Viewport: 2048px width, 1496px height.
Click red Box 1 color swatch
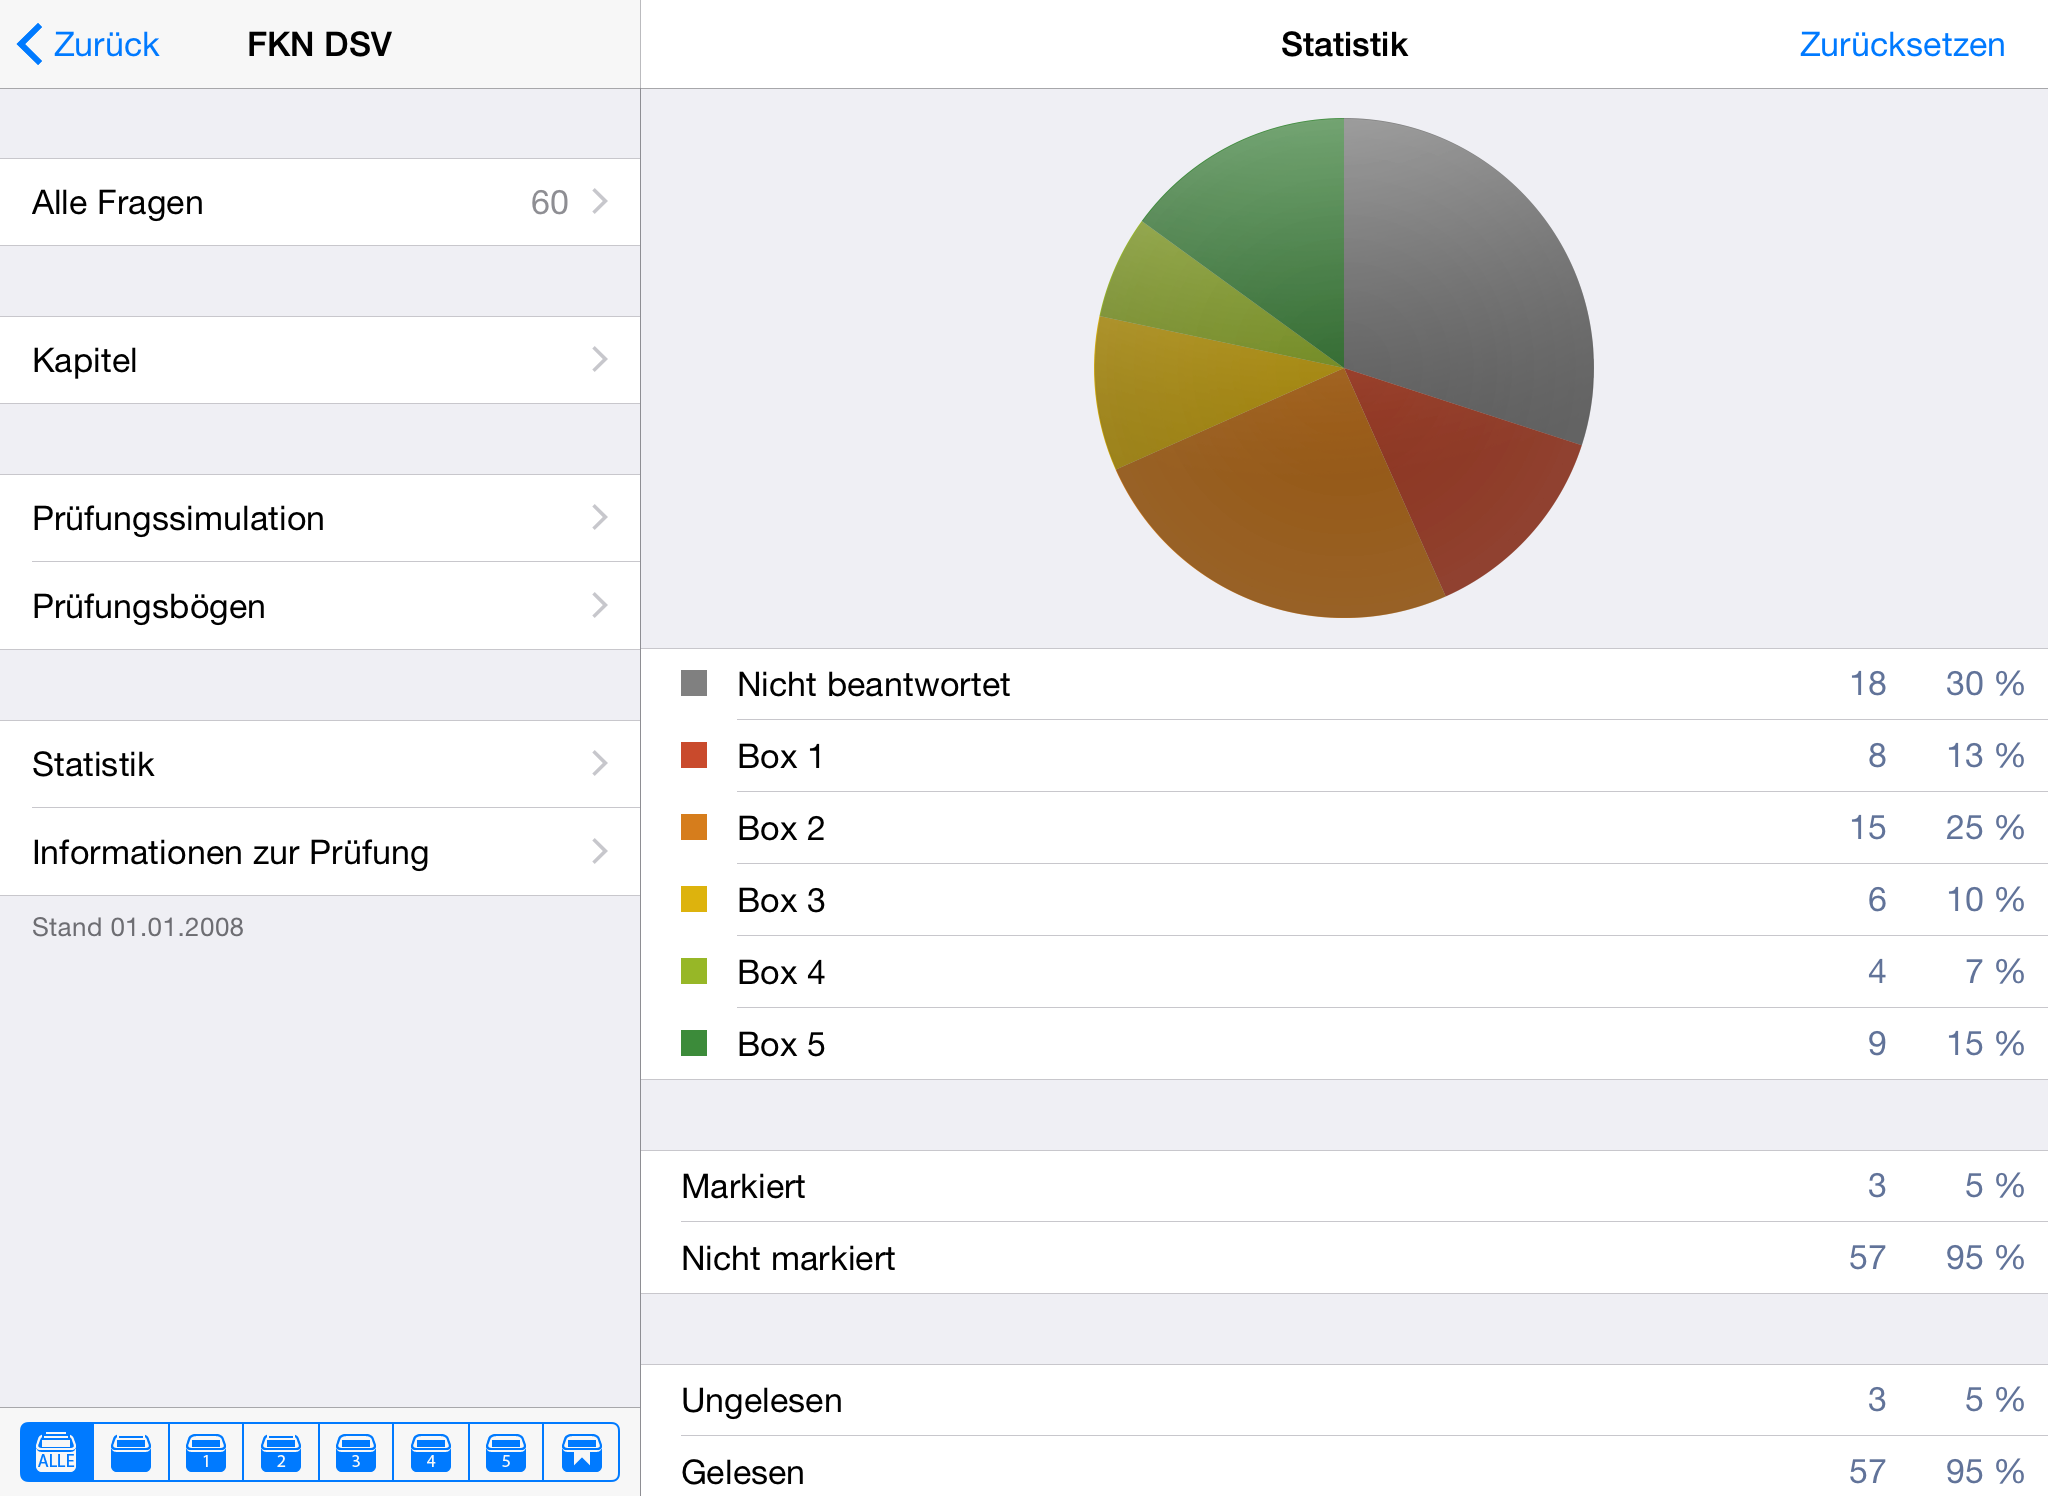(694, 755)
